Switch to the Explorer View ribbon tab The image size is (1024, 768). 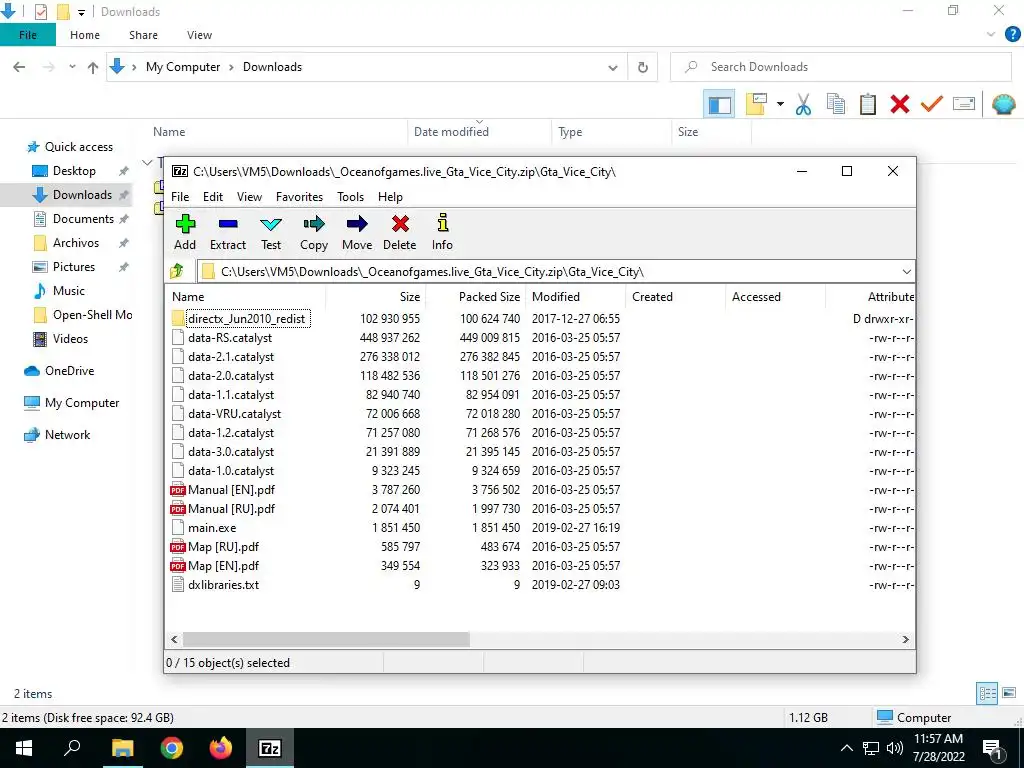click(199, 35)
